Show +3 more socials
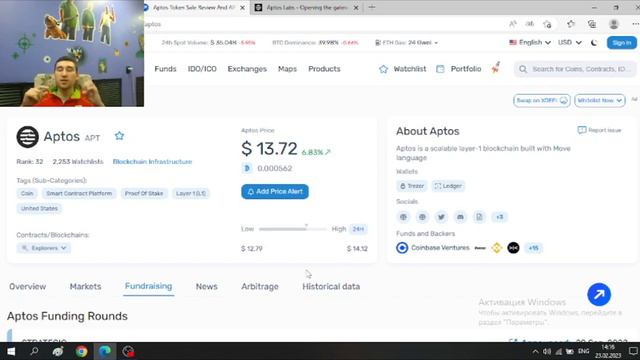Viewport: 640px width, 360px height. click(499, 217)
